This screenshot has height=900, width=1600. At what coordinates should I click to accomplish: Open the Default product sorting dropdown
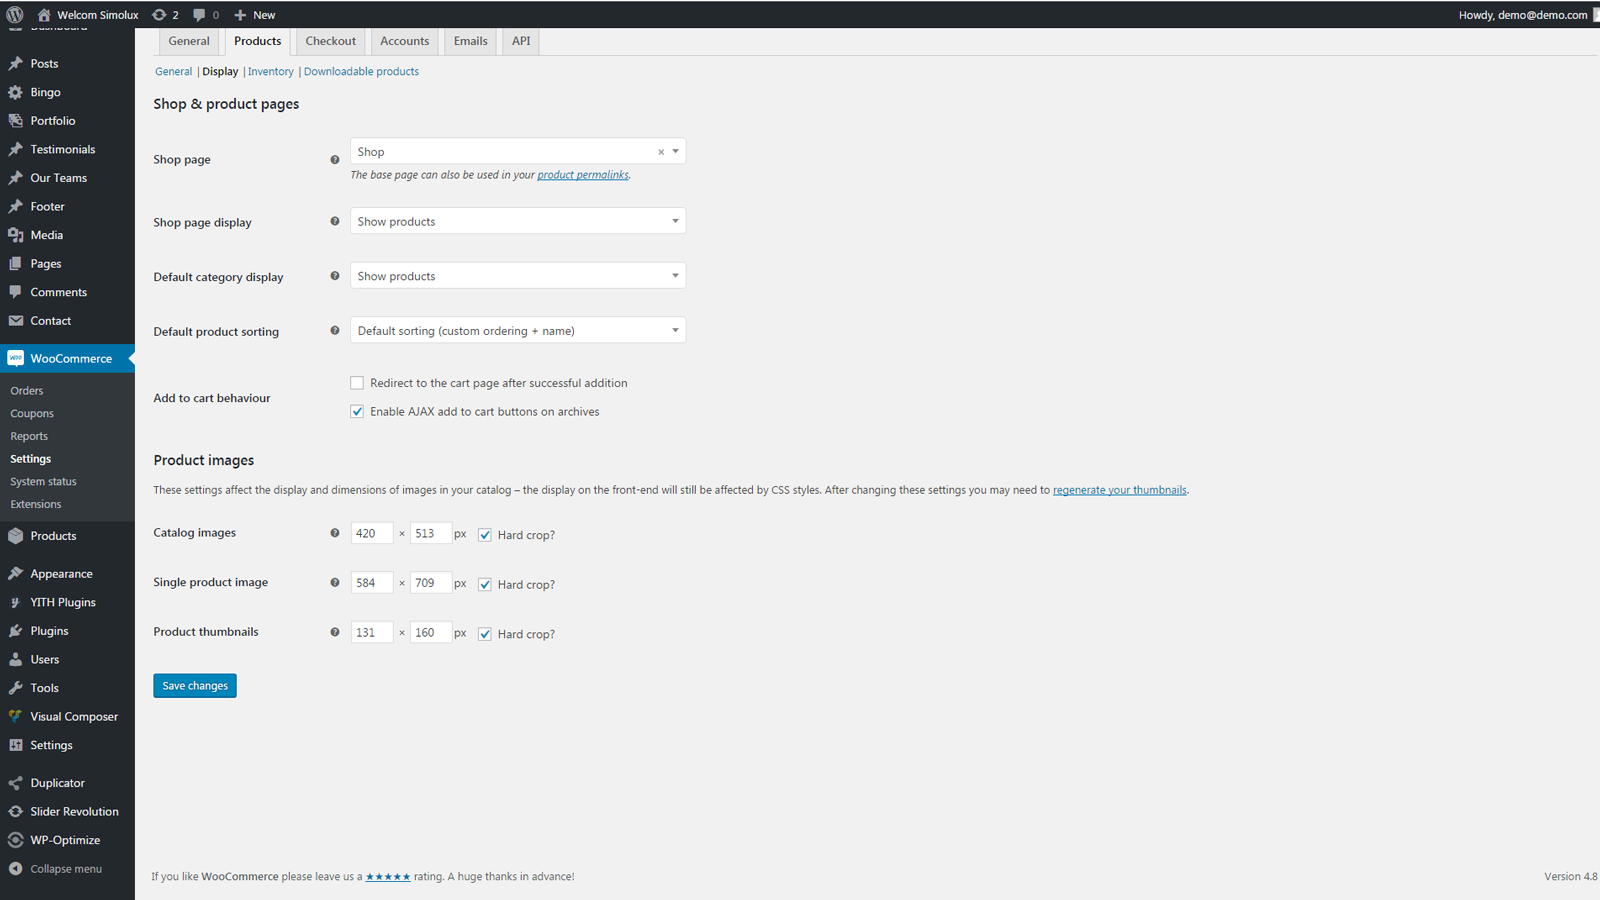pos(518,330)
